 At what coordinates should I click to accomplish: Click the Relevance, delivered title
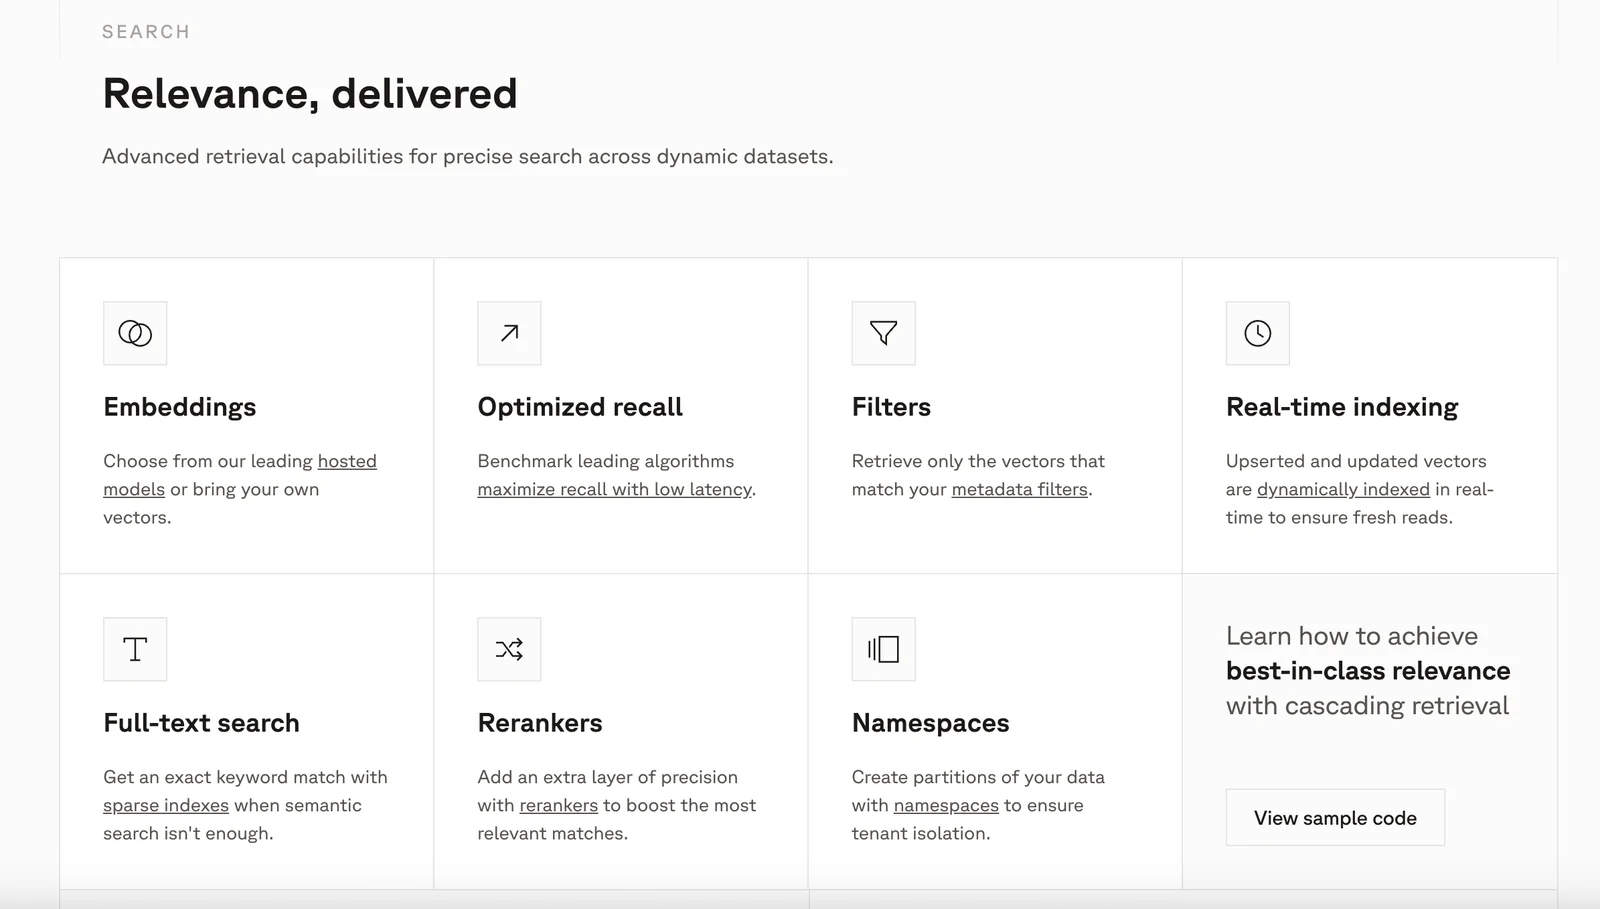click(x=310, y=94)
